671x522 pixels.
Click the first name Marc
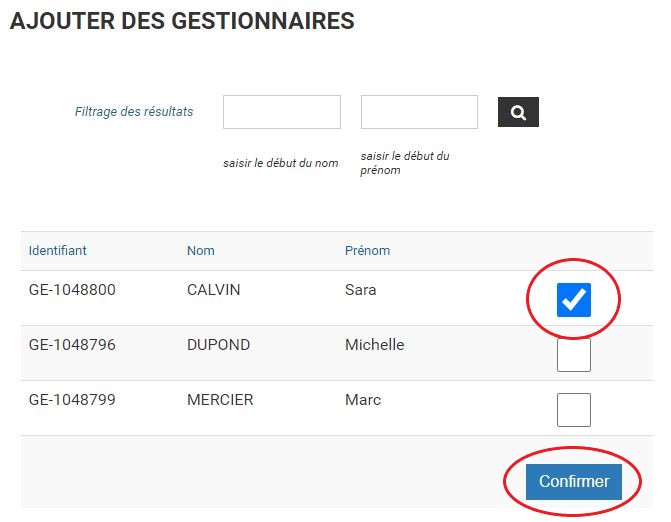tap(363, 400)
